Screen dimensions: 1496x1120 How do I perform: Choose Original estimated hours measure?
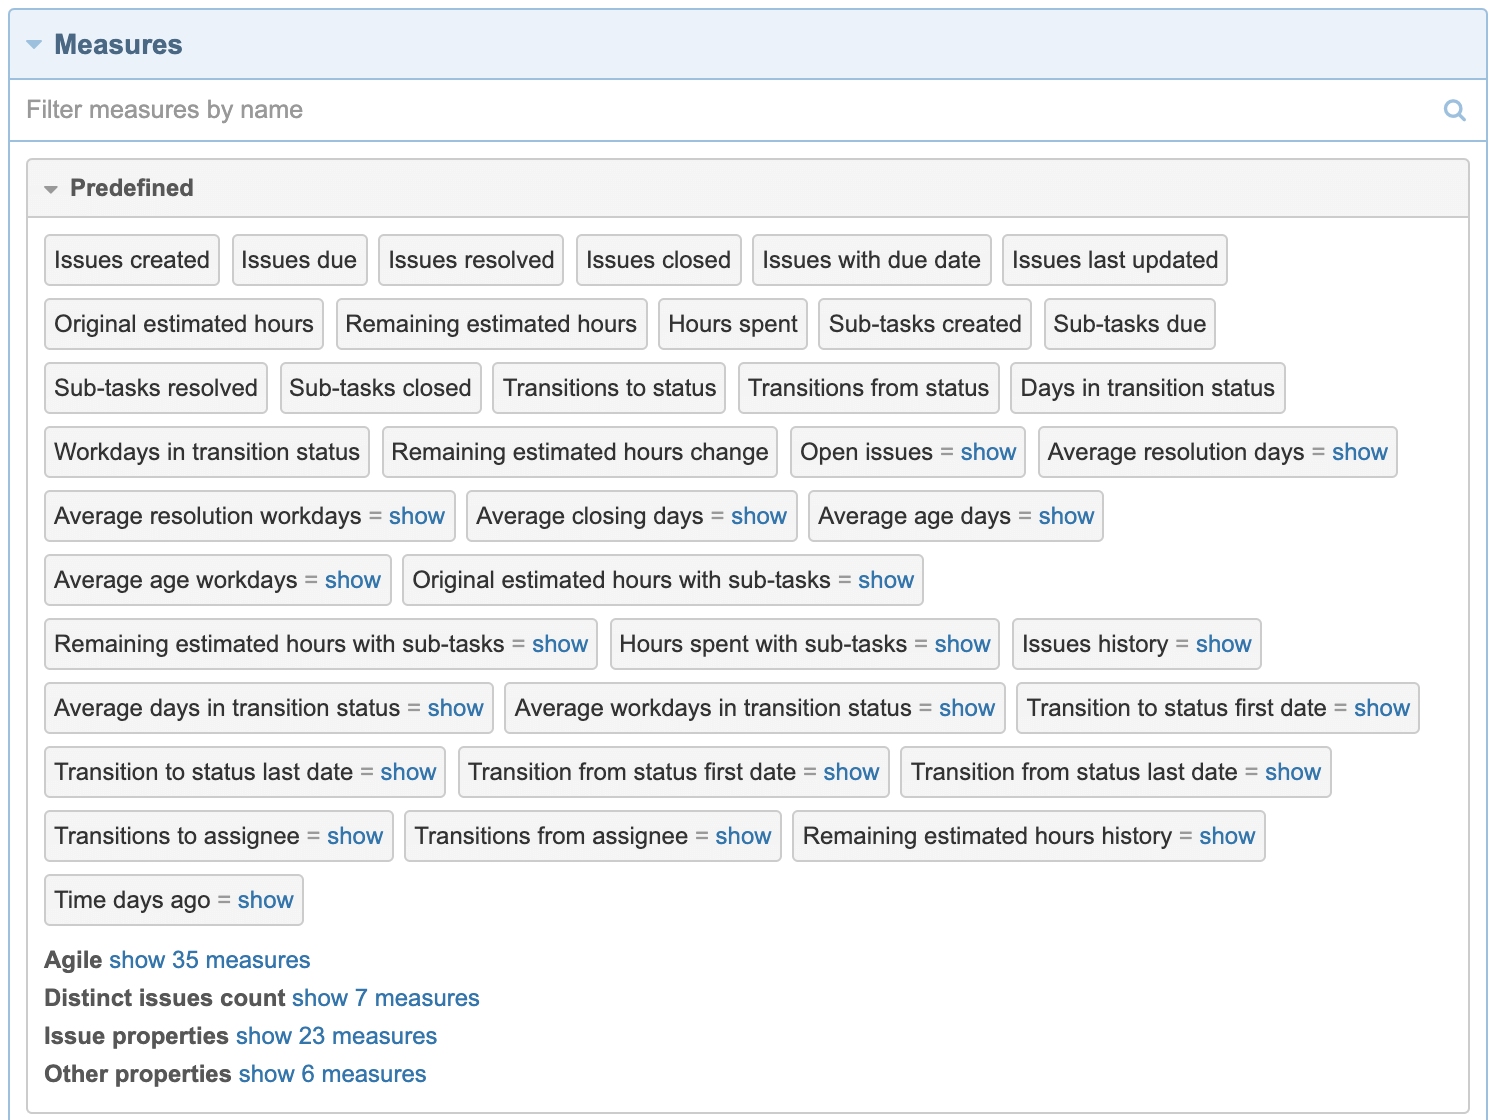pyautogui.click(x=184, y=324)
